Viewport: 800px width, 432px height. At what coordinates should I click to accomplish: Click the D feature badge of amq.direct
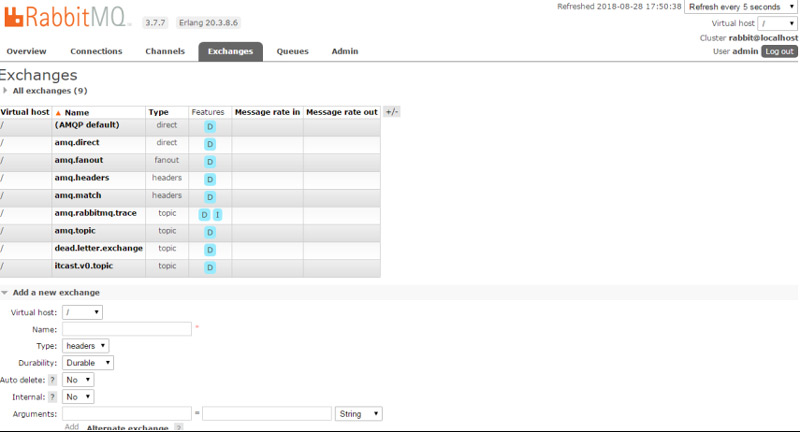click(210, 144)
